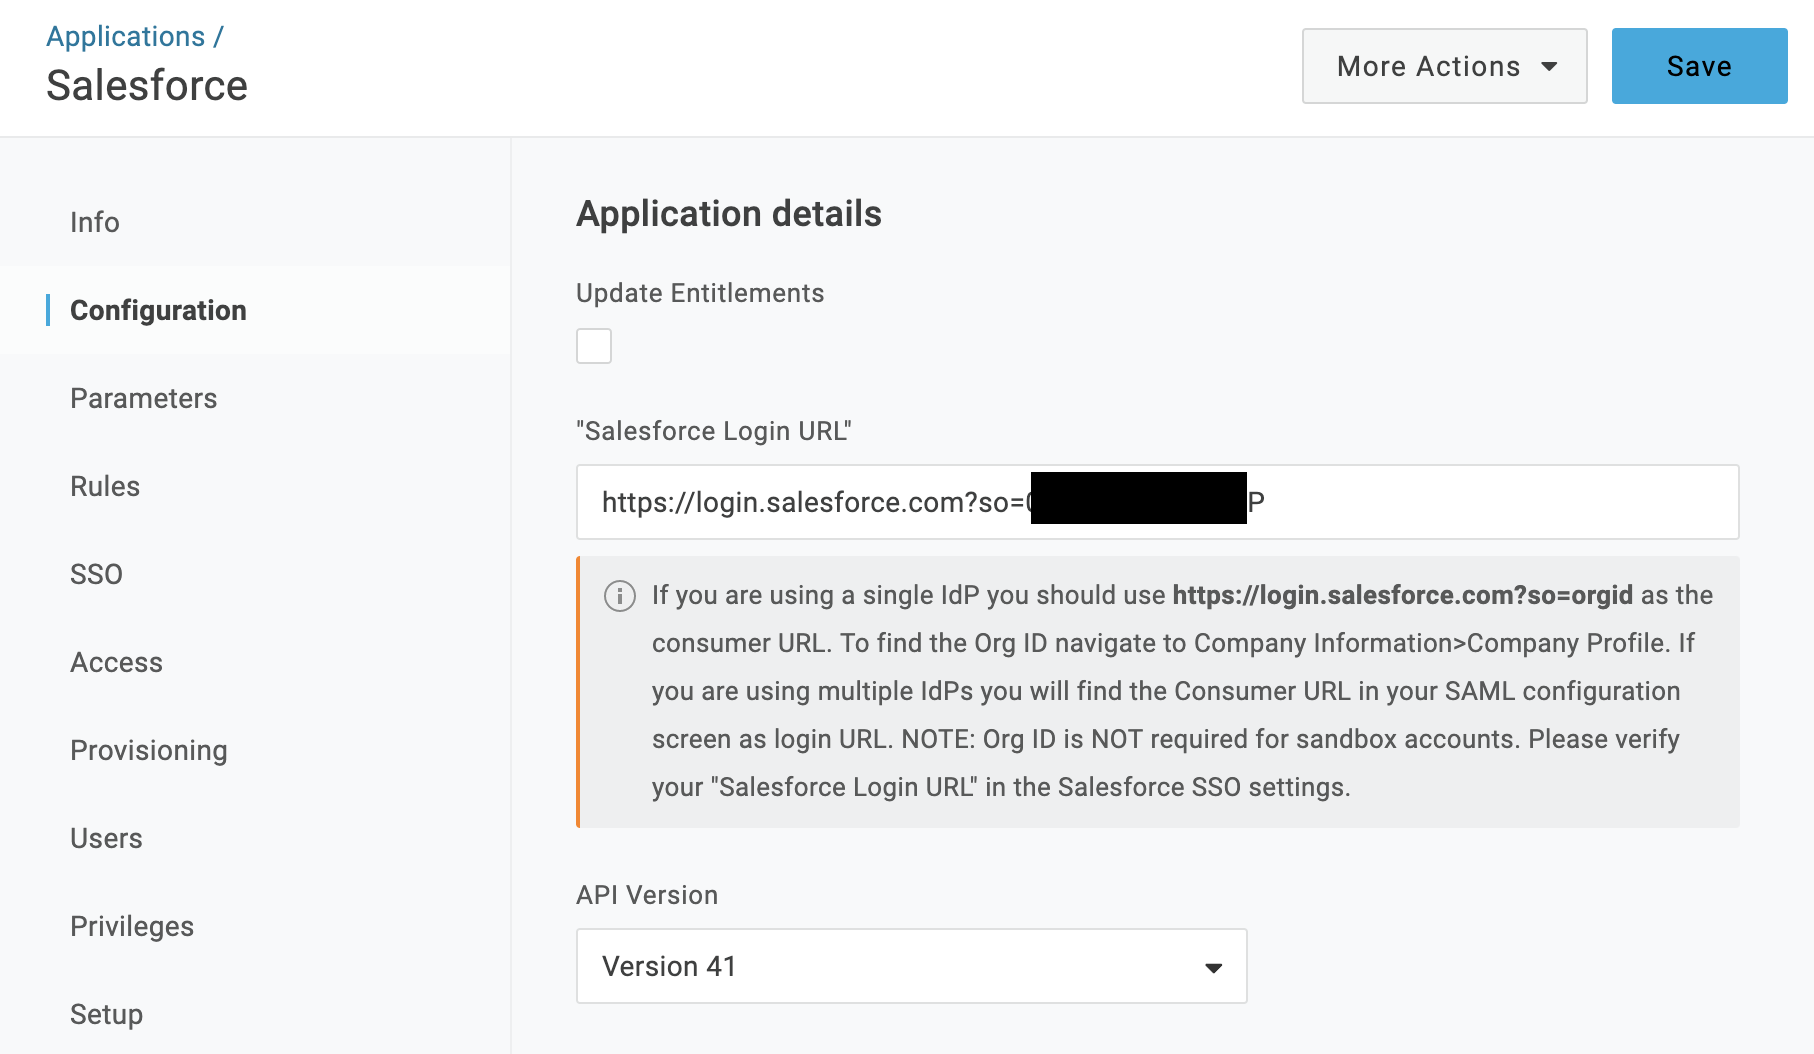Open the Rules tab
Viewport: 1814px width, 1054px height.
105,486
